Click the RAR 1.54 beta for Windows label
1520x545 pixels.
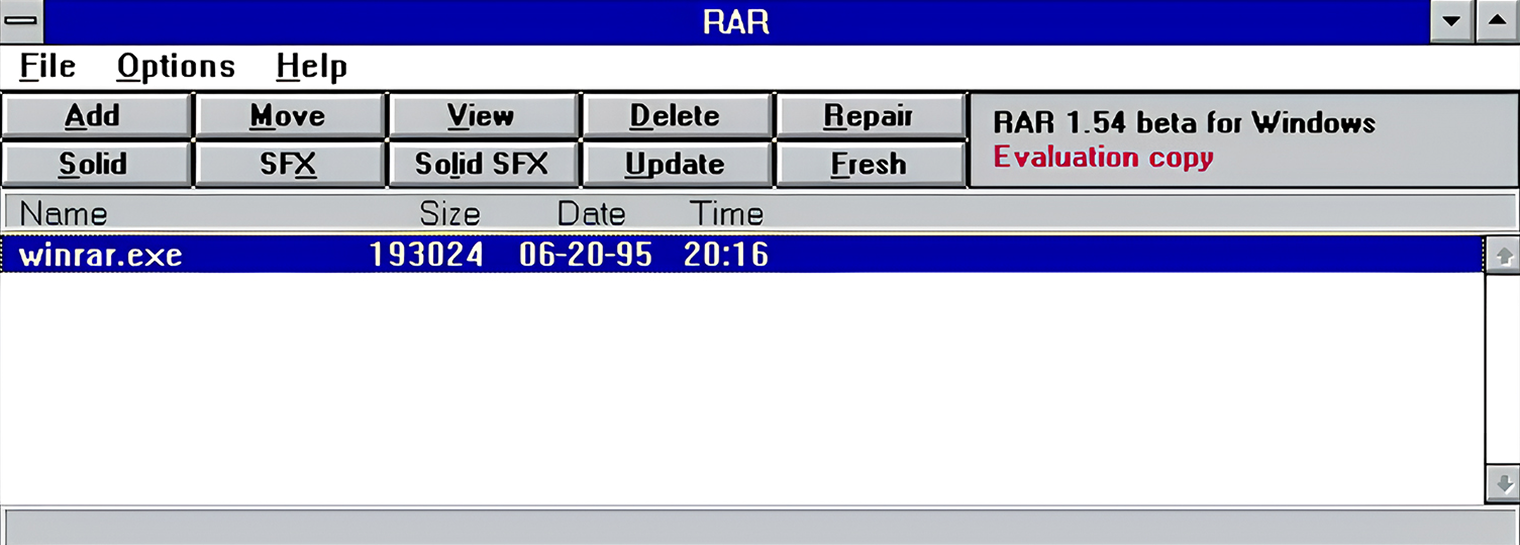click(1184, 123)
